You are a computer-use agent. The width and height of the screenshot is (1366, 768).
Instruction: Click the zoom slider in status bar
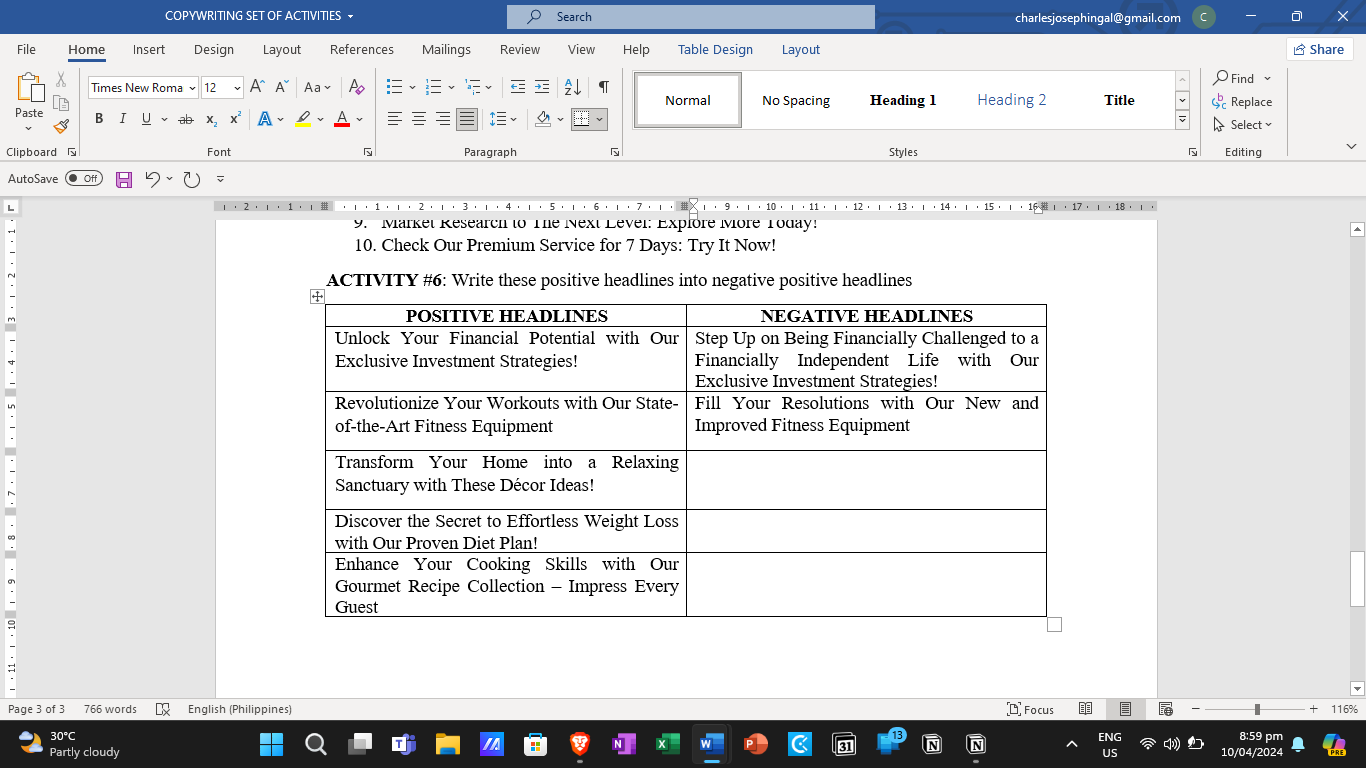click(x=1257, y=709)
